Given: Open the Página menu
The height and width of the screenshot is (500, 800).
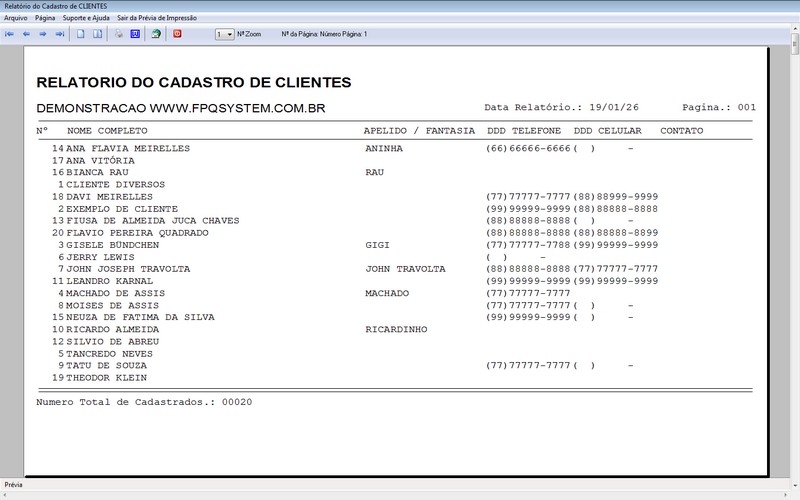Looking at the screenshot, I should [x=45, y=18].
